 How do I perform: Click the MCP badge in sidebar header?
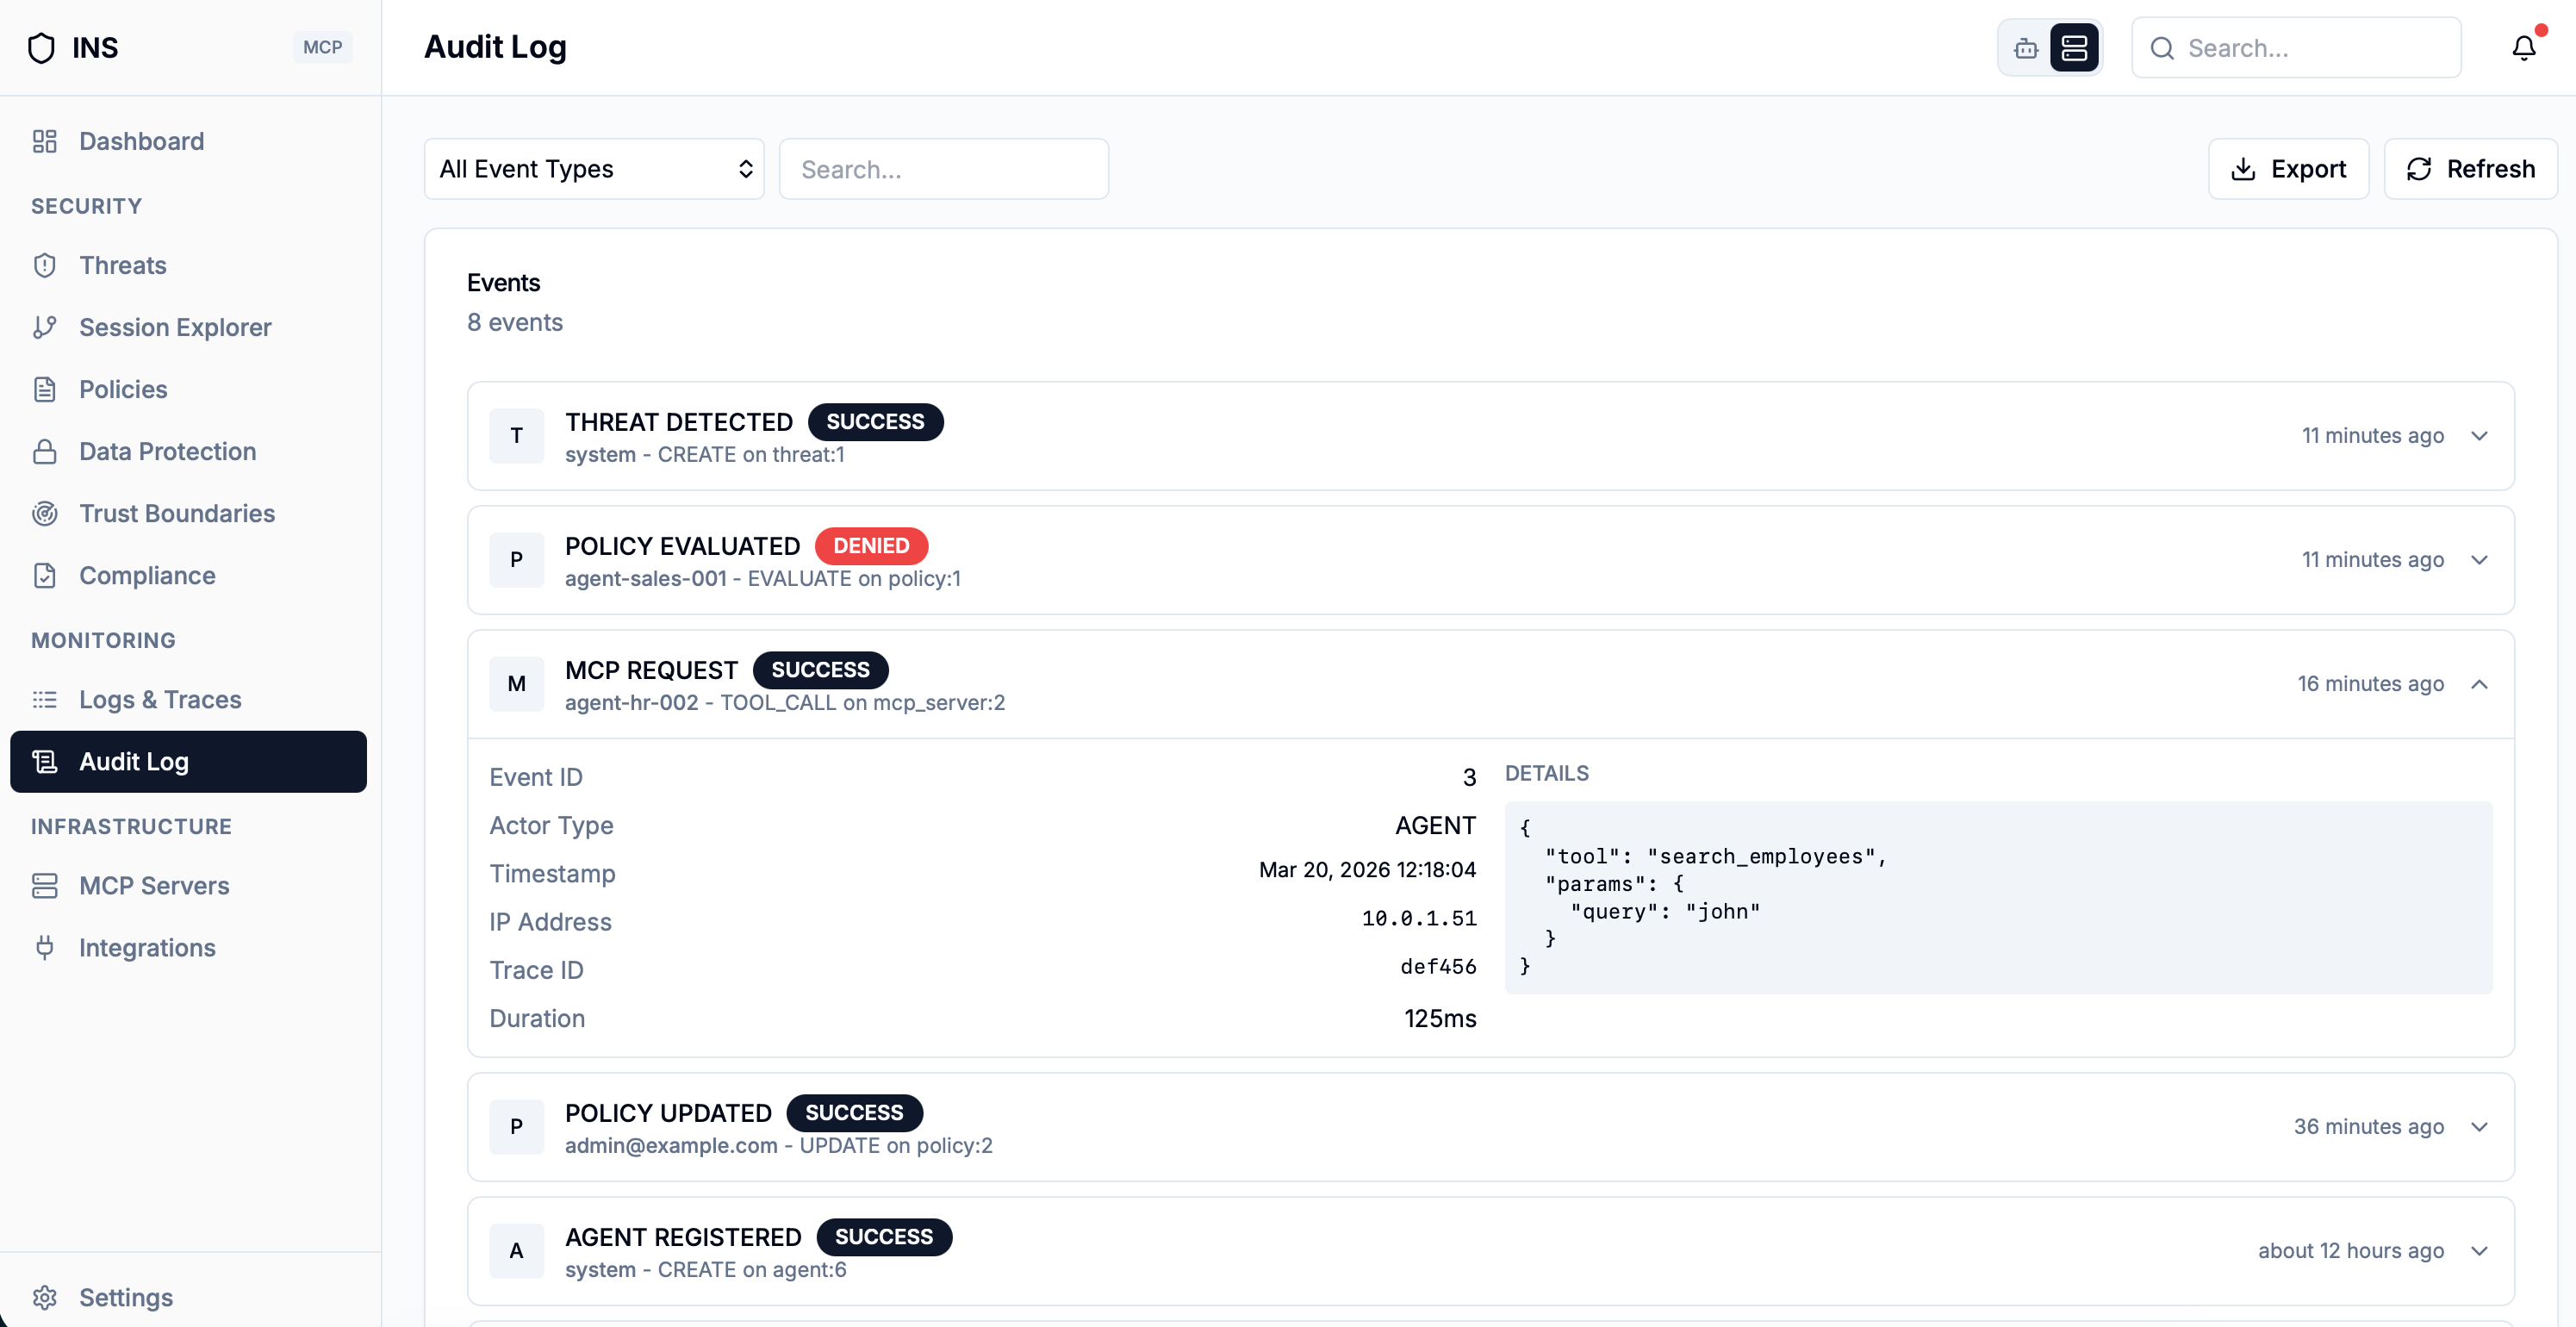point(322,47)
